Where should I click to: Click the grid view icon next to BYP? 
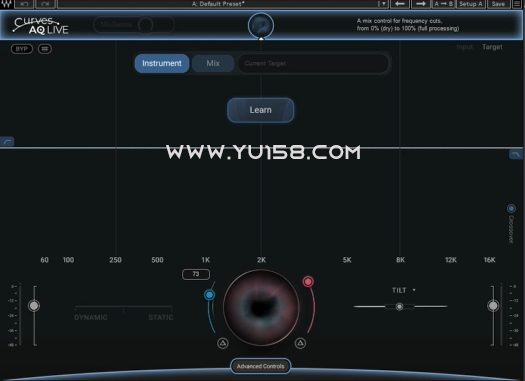45,49
